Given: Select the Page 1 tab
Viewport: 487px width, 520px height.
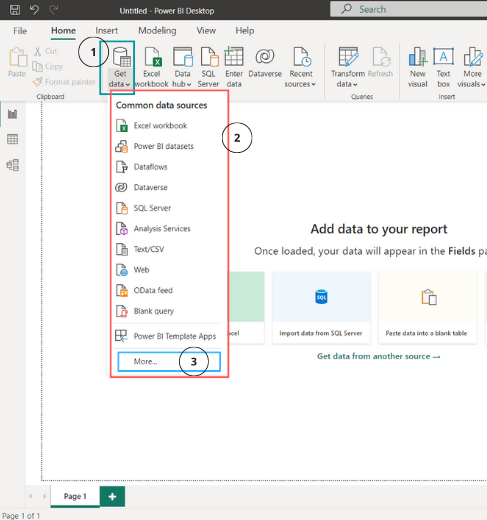Looking at the screenshot, I should click(x=75, y=496).
